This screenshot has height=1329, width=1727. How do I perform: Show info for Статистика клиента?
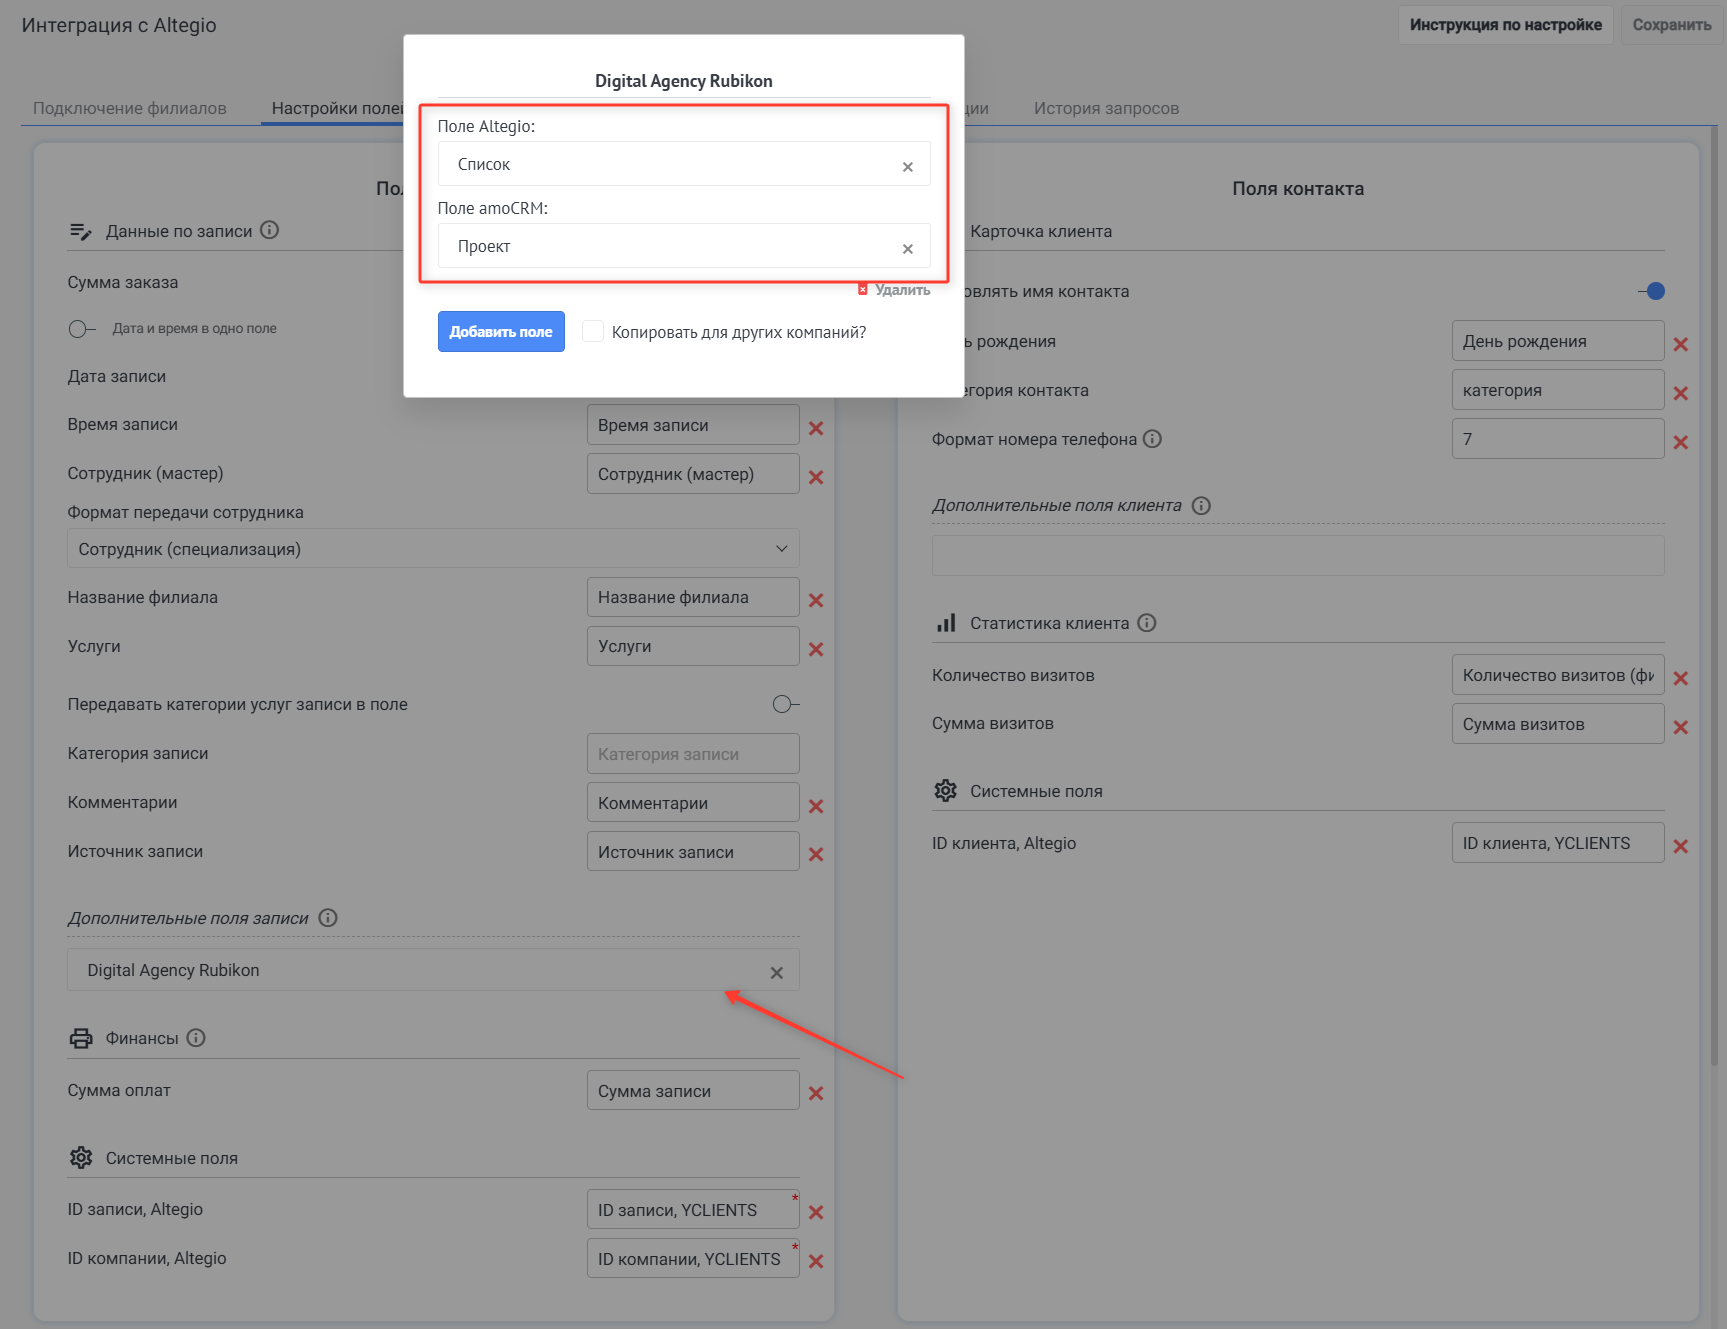pyautogui.click(x=1147, y=623)
